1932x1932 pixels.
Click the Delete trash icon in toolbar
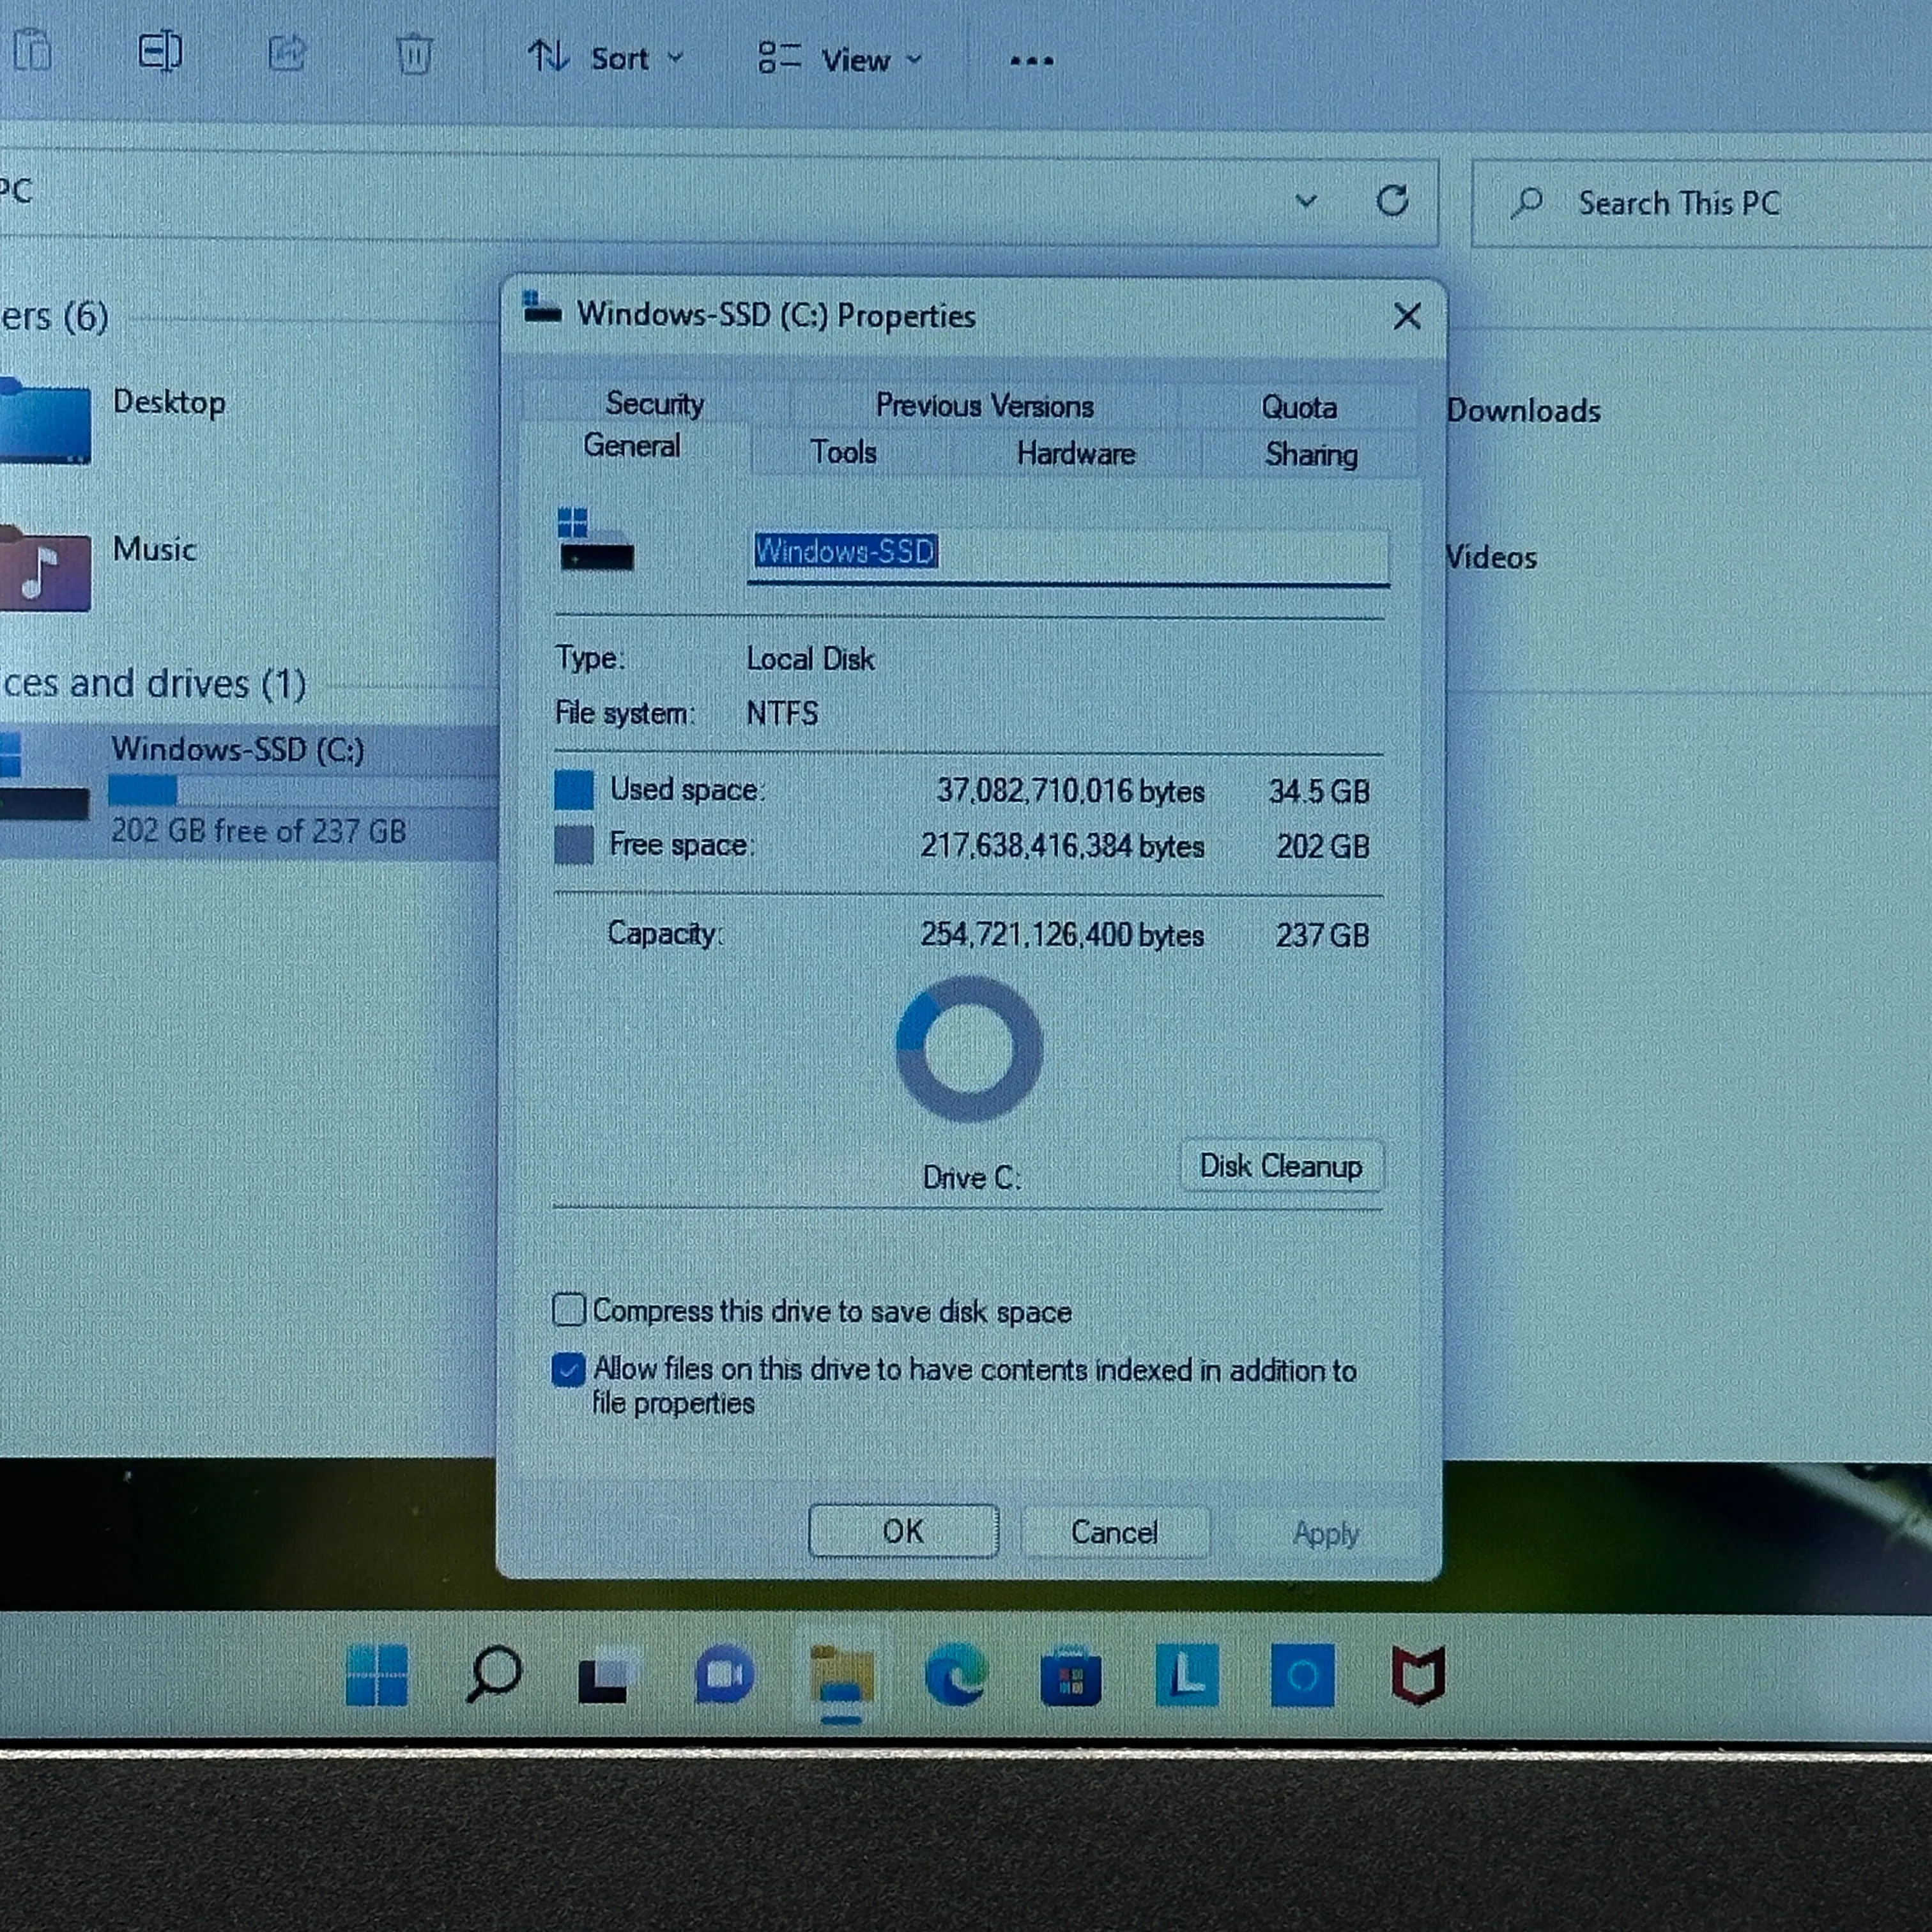(414, 54)
